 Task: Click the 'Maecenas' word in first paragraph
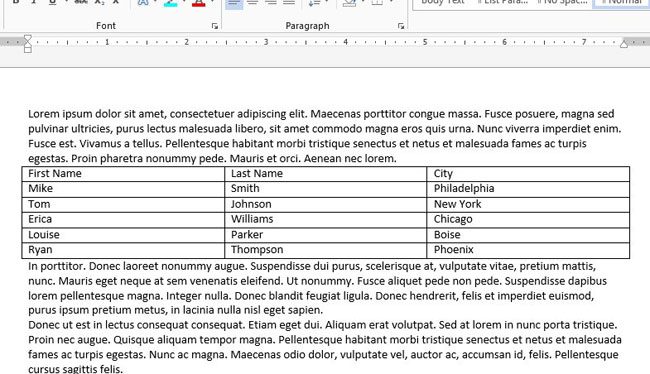[336, 114]
